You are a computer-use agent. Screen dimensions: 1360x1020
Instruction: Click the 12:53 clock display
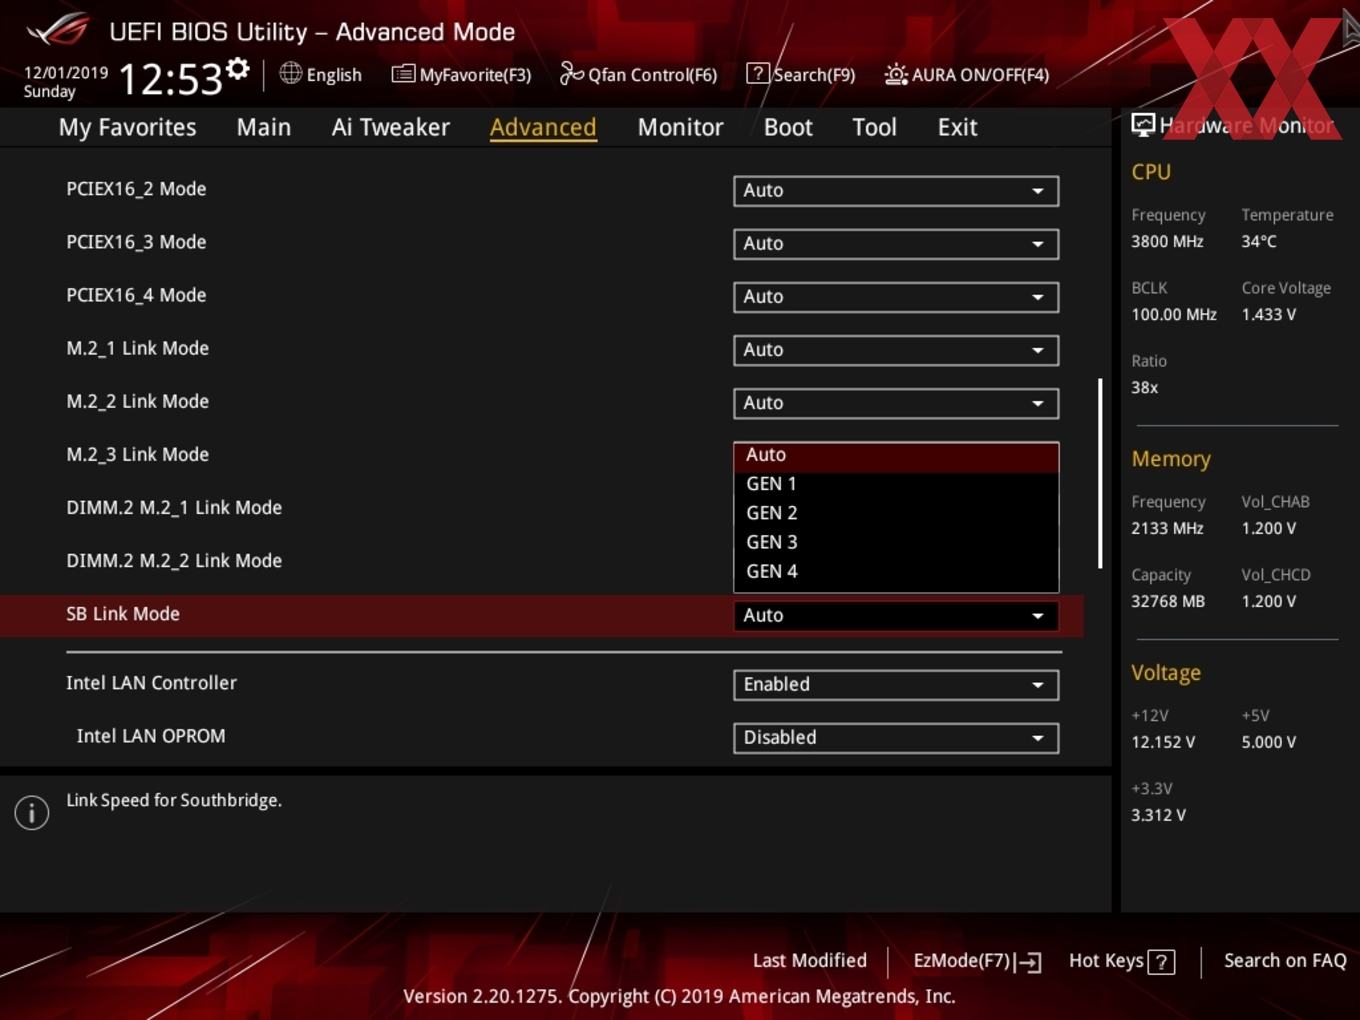170,78
